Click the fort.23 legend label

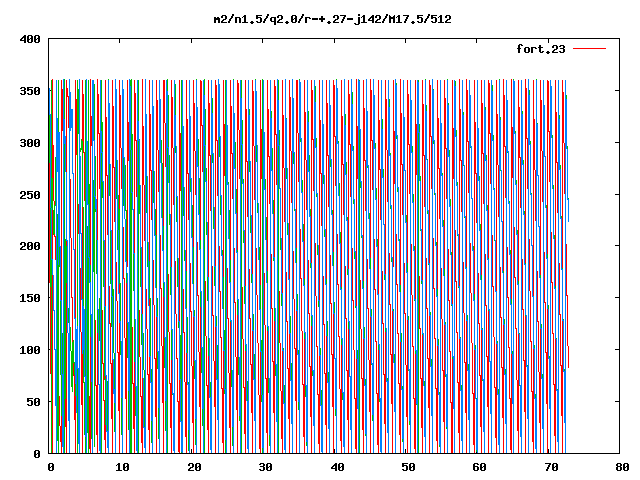point(541,49)
